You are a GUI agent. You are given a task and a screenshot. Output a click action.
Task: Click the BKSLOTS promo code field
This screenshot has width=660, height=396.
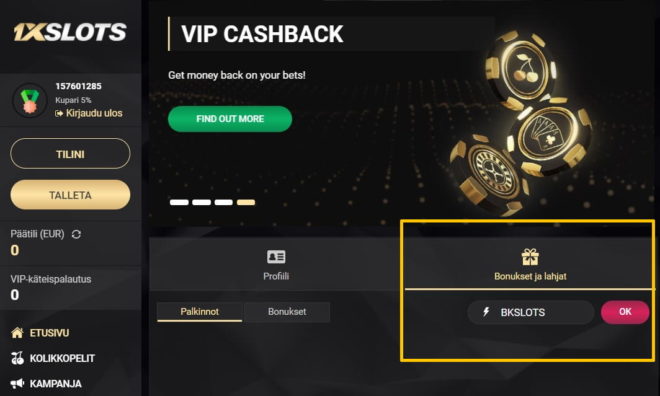tap(531, 312)
